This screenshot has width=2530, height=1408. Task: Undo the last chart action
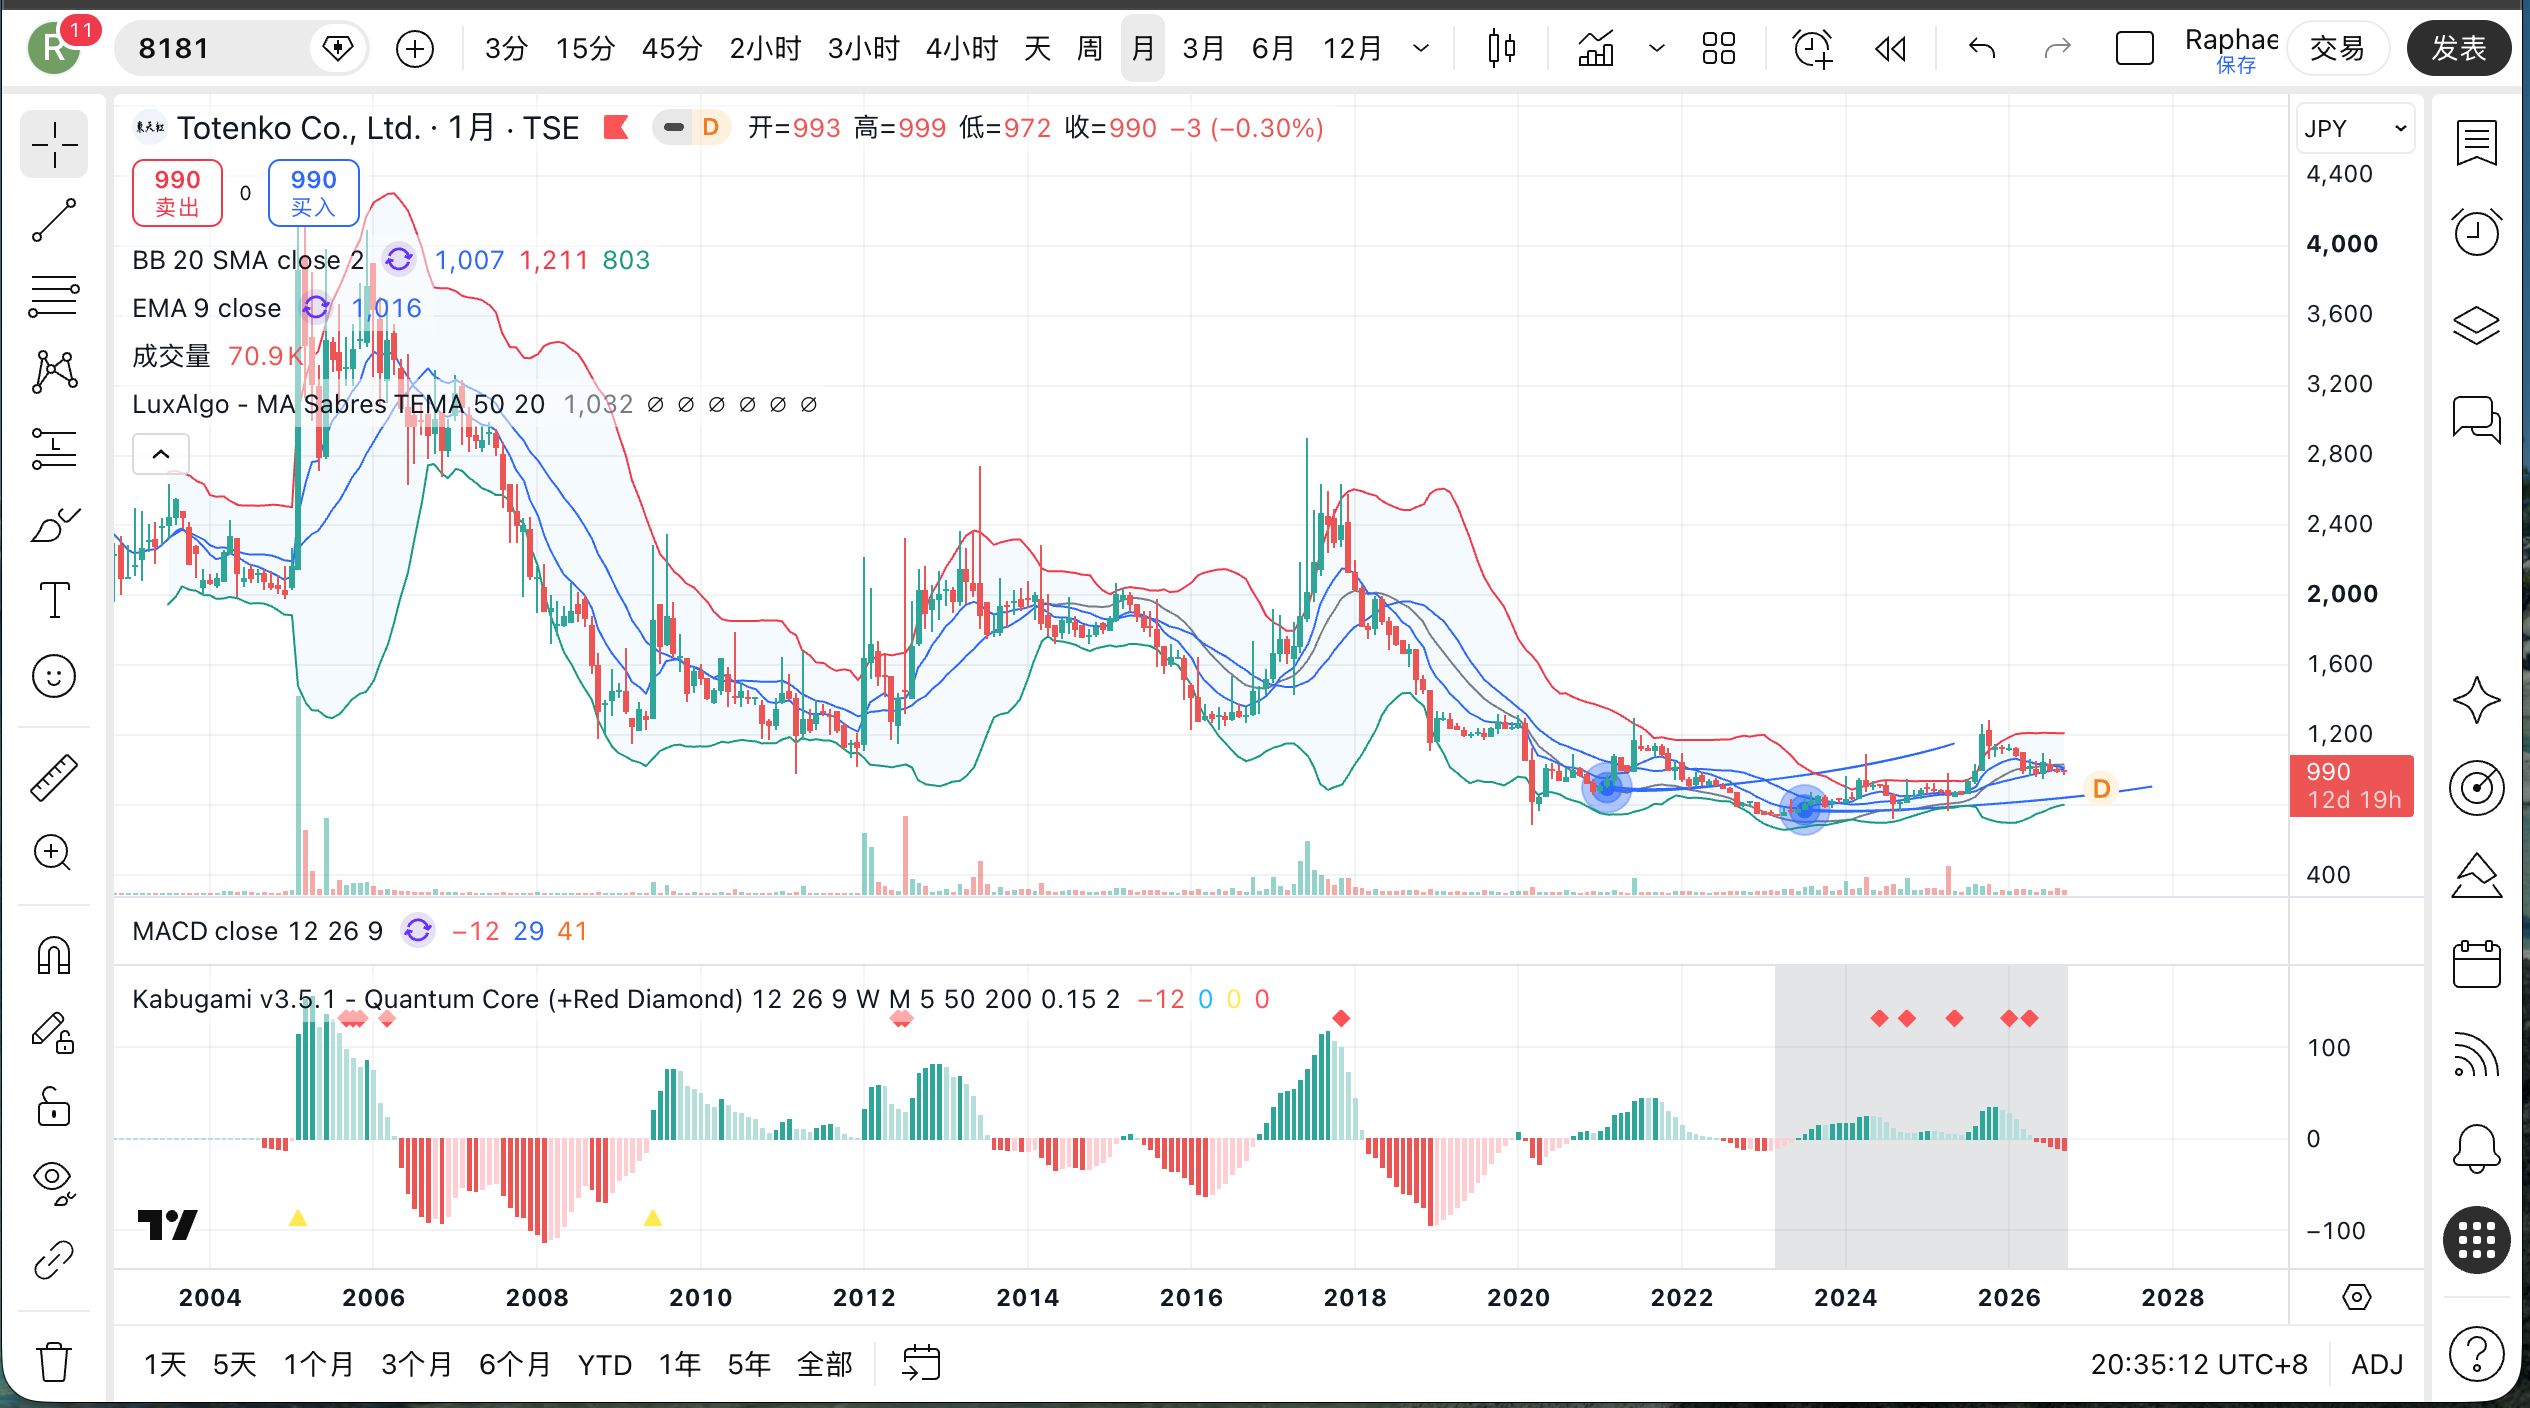[x=1981, y=48]
